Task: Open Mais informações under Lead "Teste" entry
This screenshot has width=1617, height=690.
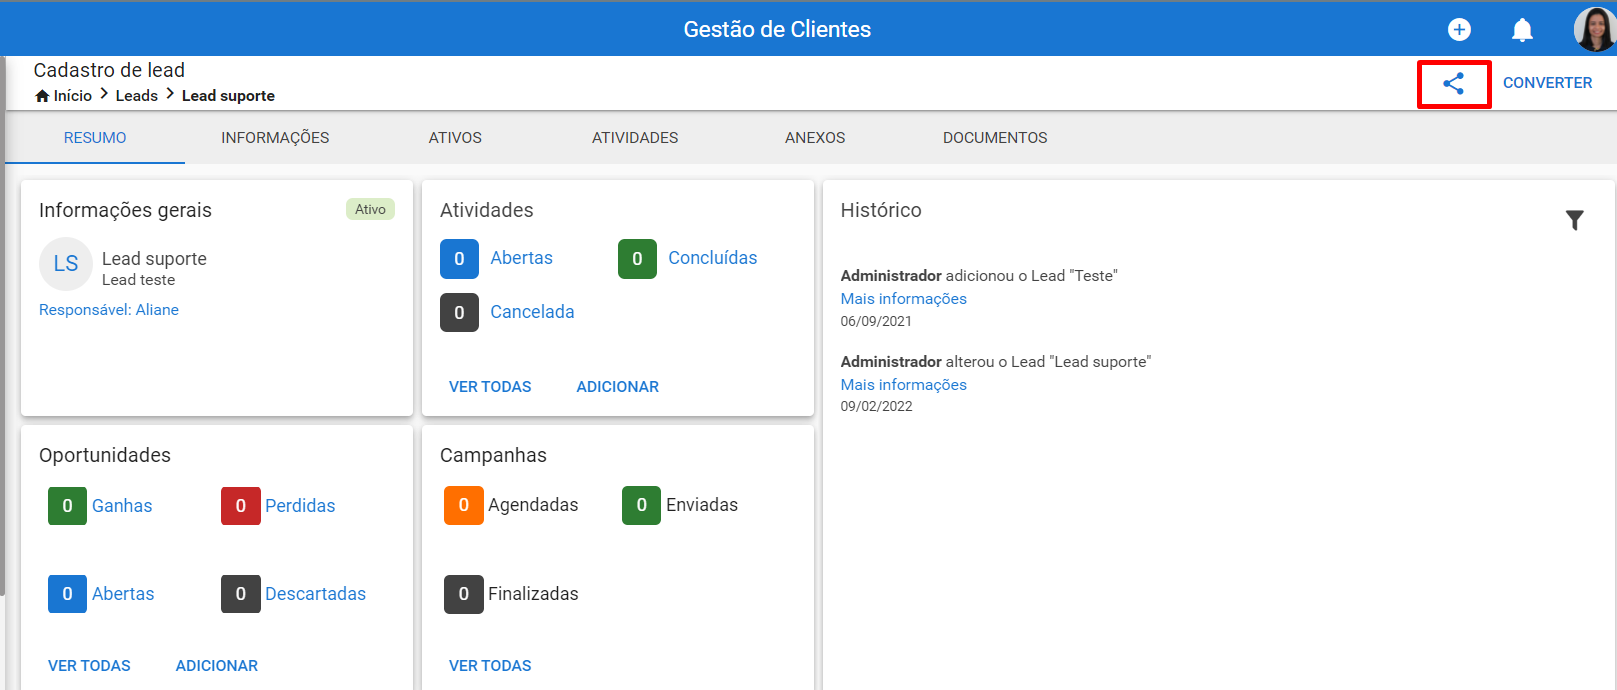Action: (903, 299)
